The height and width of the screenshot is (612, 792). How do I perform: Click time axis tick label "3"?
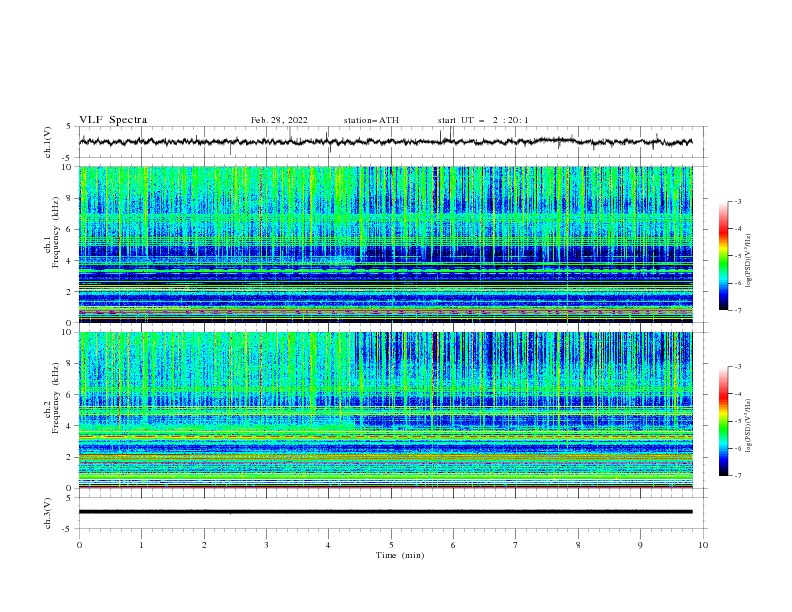click(266, 545)
